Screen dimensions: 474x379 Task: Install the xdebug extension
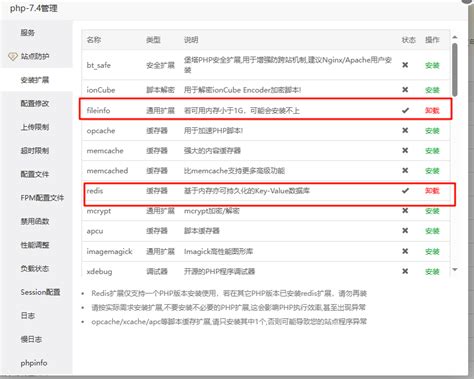432,272
